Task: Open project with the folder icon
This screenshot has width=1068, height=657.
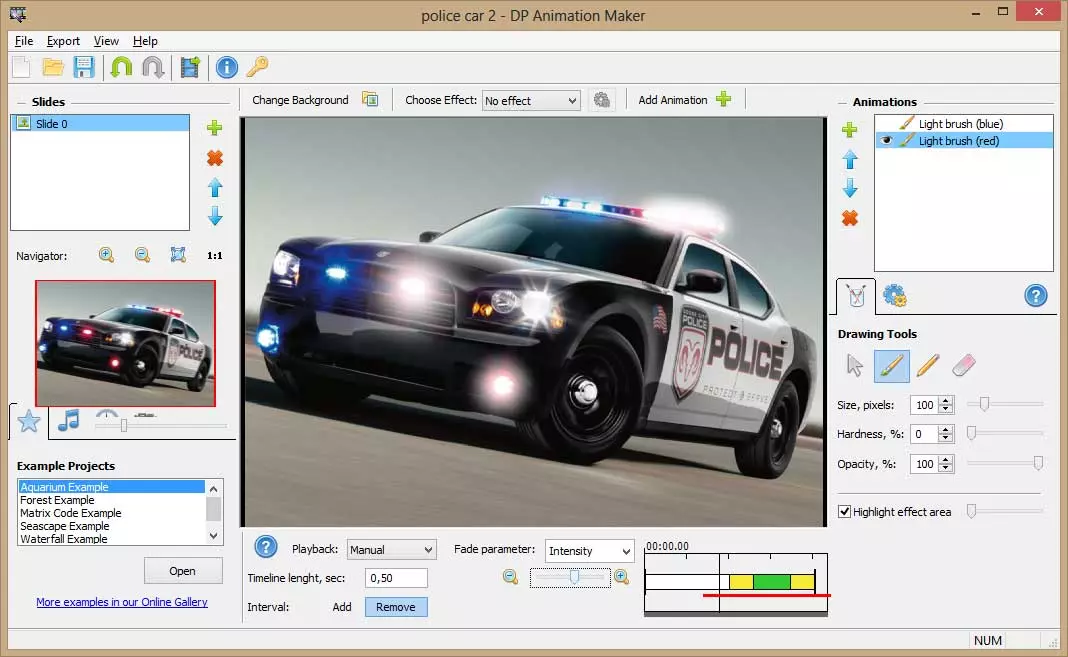Action: 52,67
